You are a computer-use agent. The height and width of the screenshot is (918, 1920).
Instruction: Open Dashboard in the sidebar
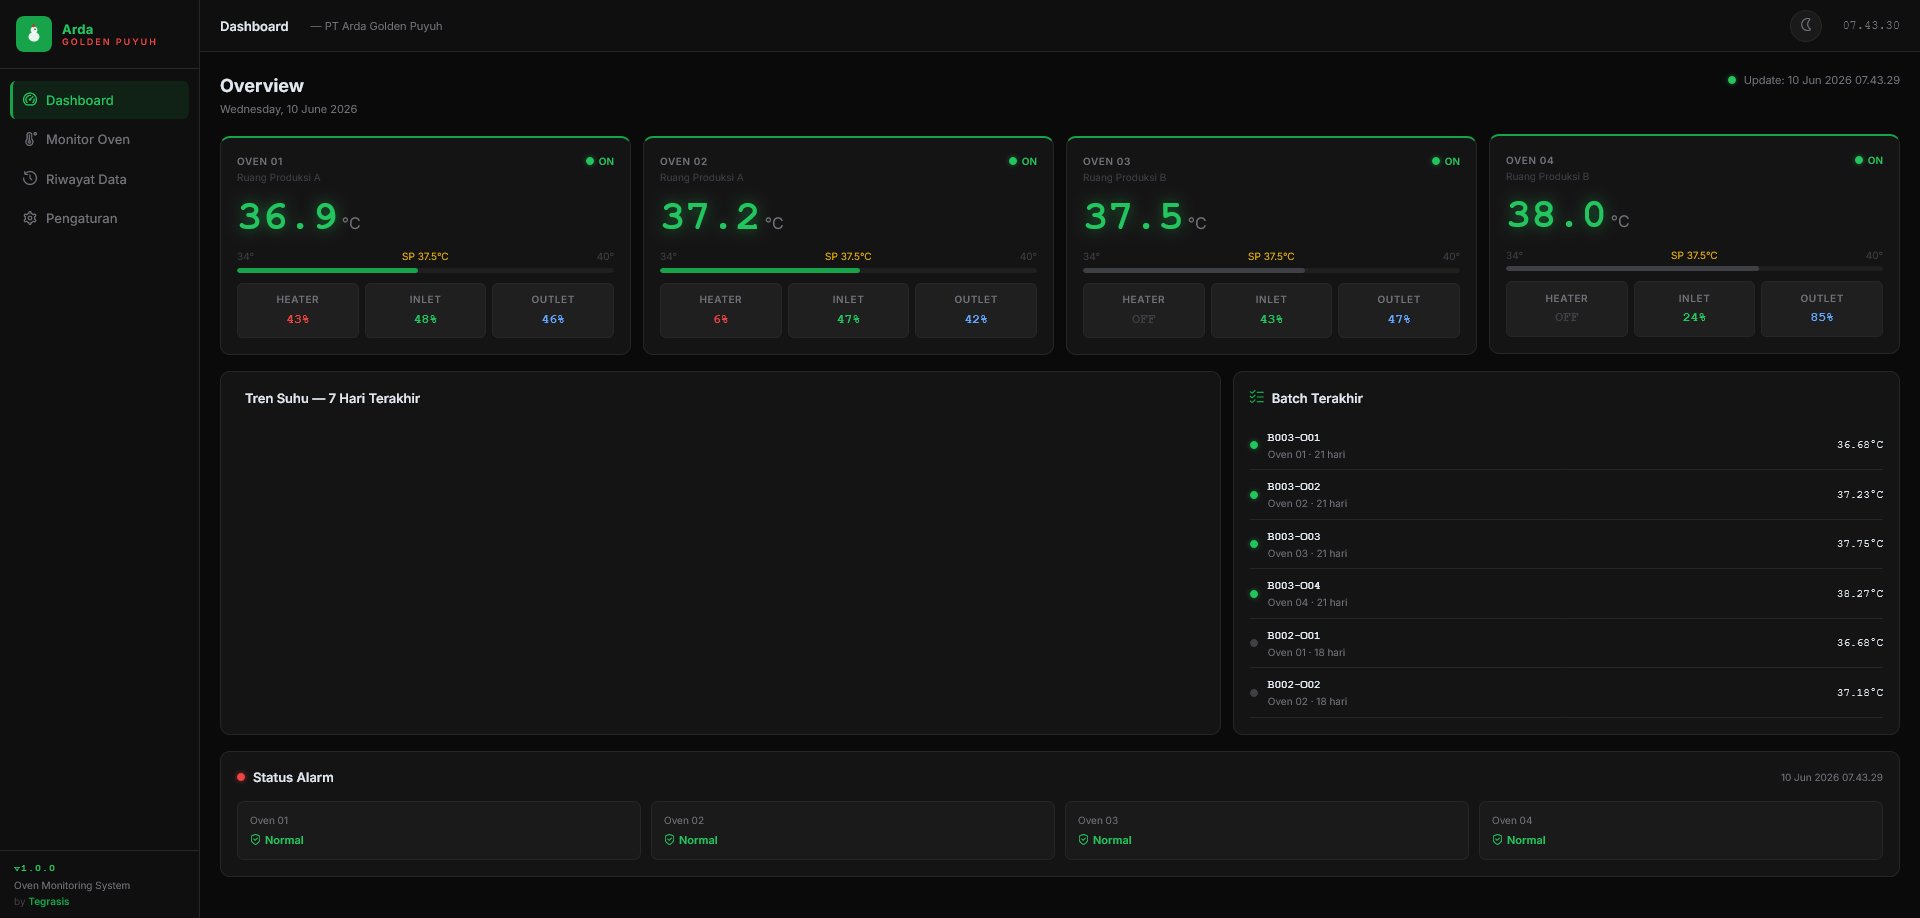point(99,100)
